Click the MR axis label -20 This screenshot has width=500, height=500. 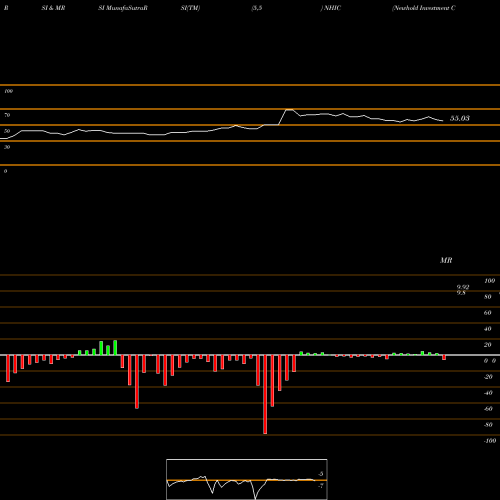[x=488, y=377]
